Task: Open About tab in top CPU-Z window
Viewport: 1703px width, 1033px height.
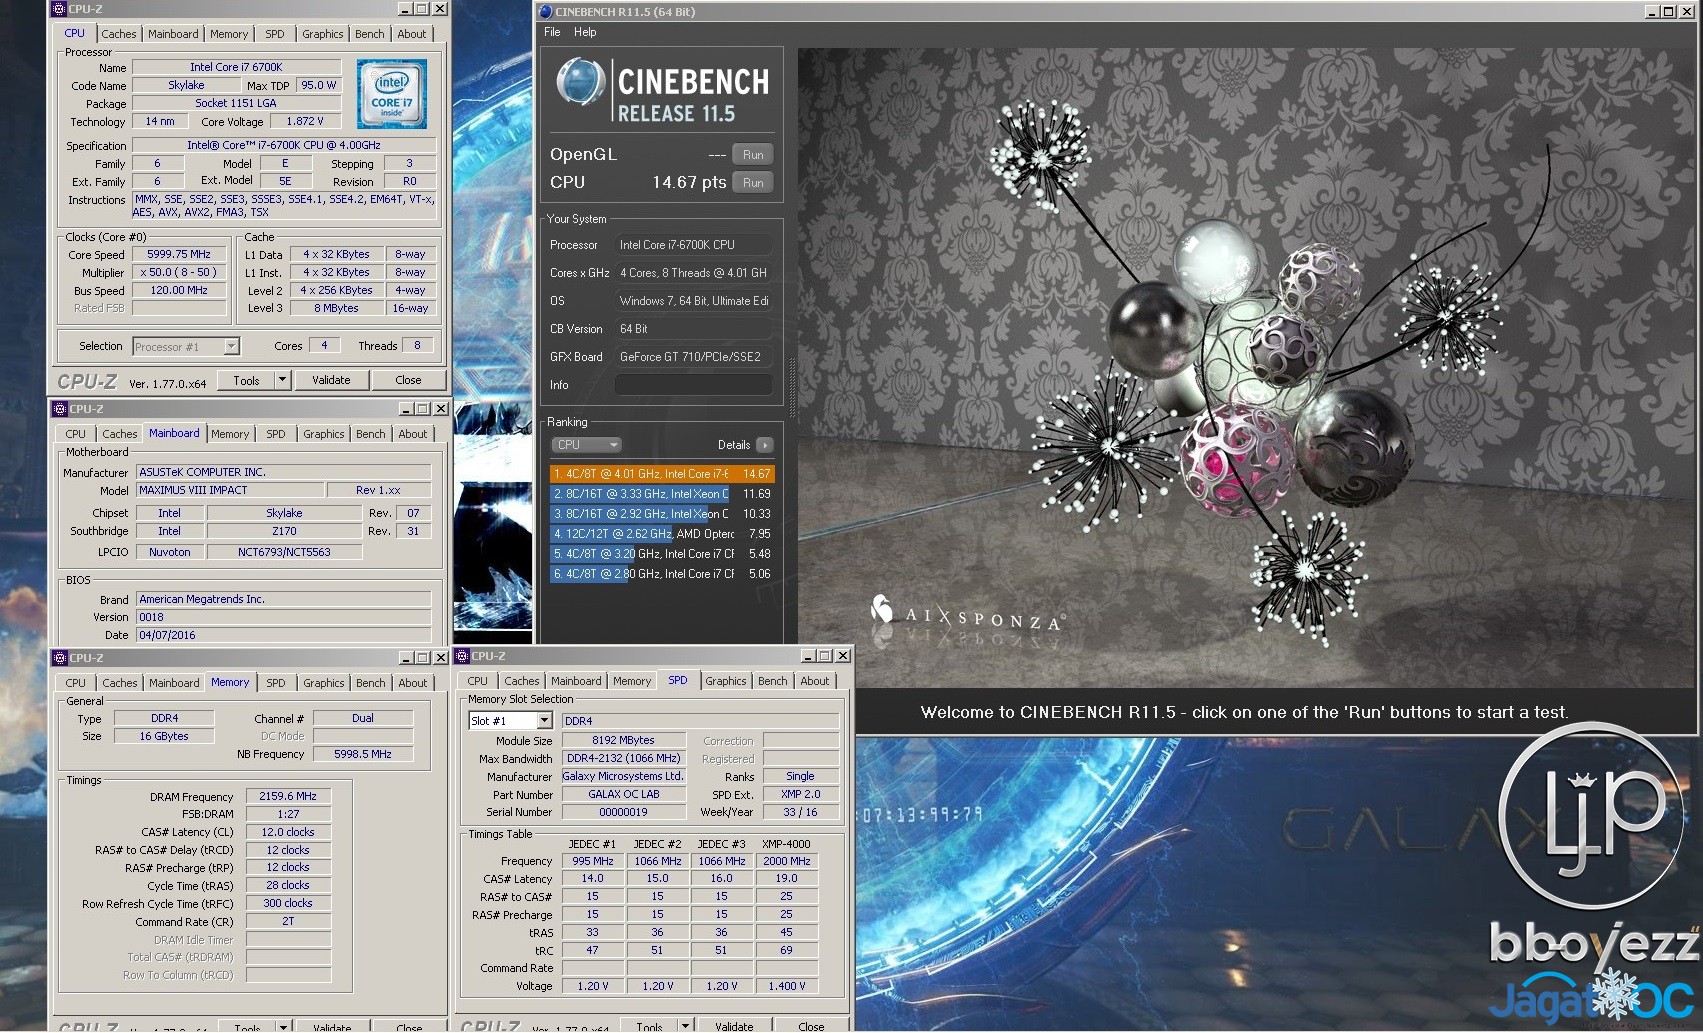Action: (411, 34)
